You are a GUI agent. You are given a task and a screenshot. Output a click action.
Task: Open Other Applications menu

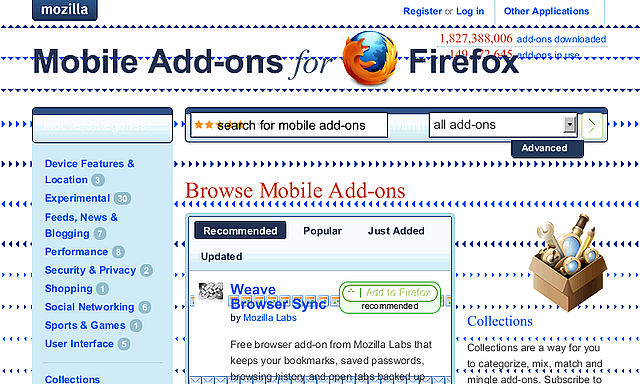point(546,11)
